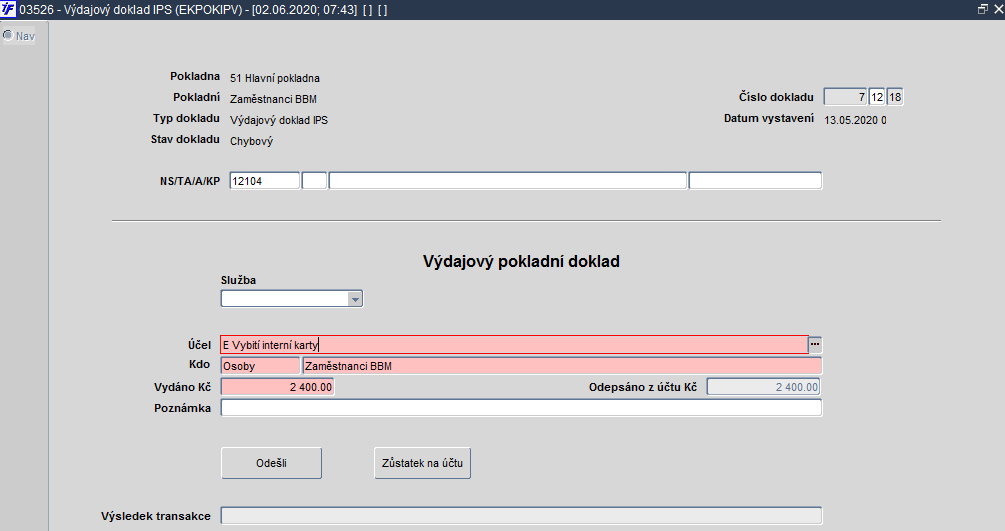Click the Číslo dokladu field containing 7
The image size is (1005, 531).
[x=845, y=97]
